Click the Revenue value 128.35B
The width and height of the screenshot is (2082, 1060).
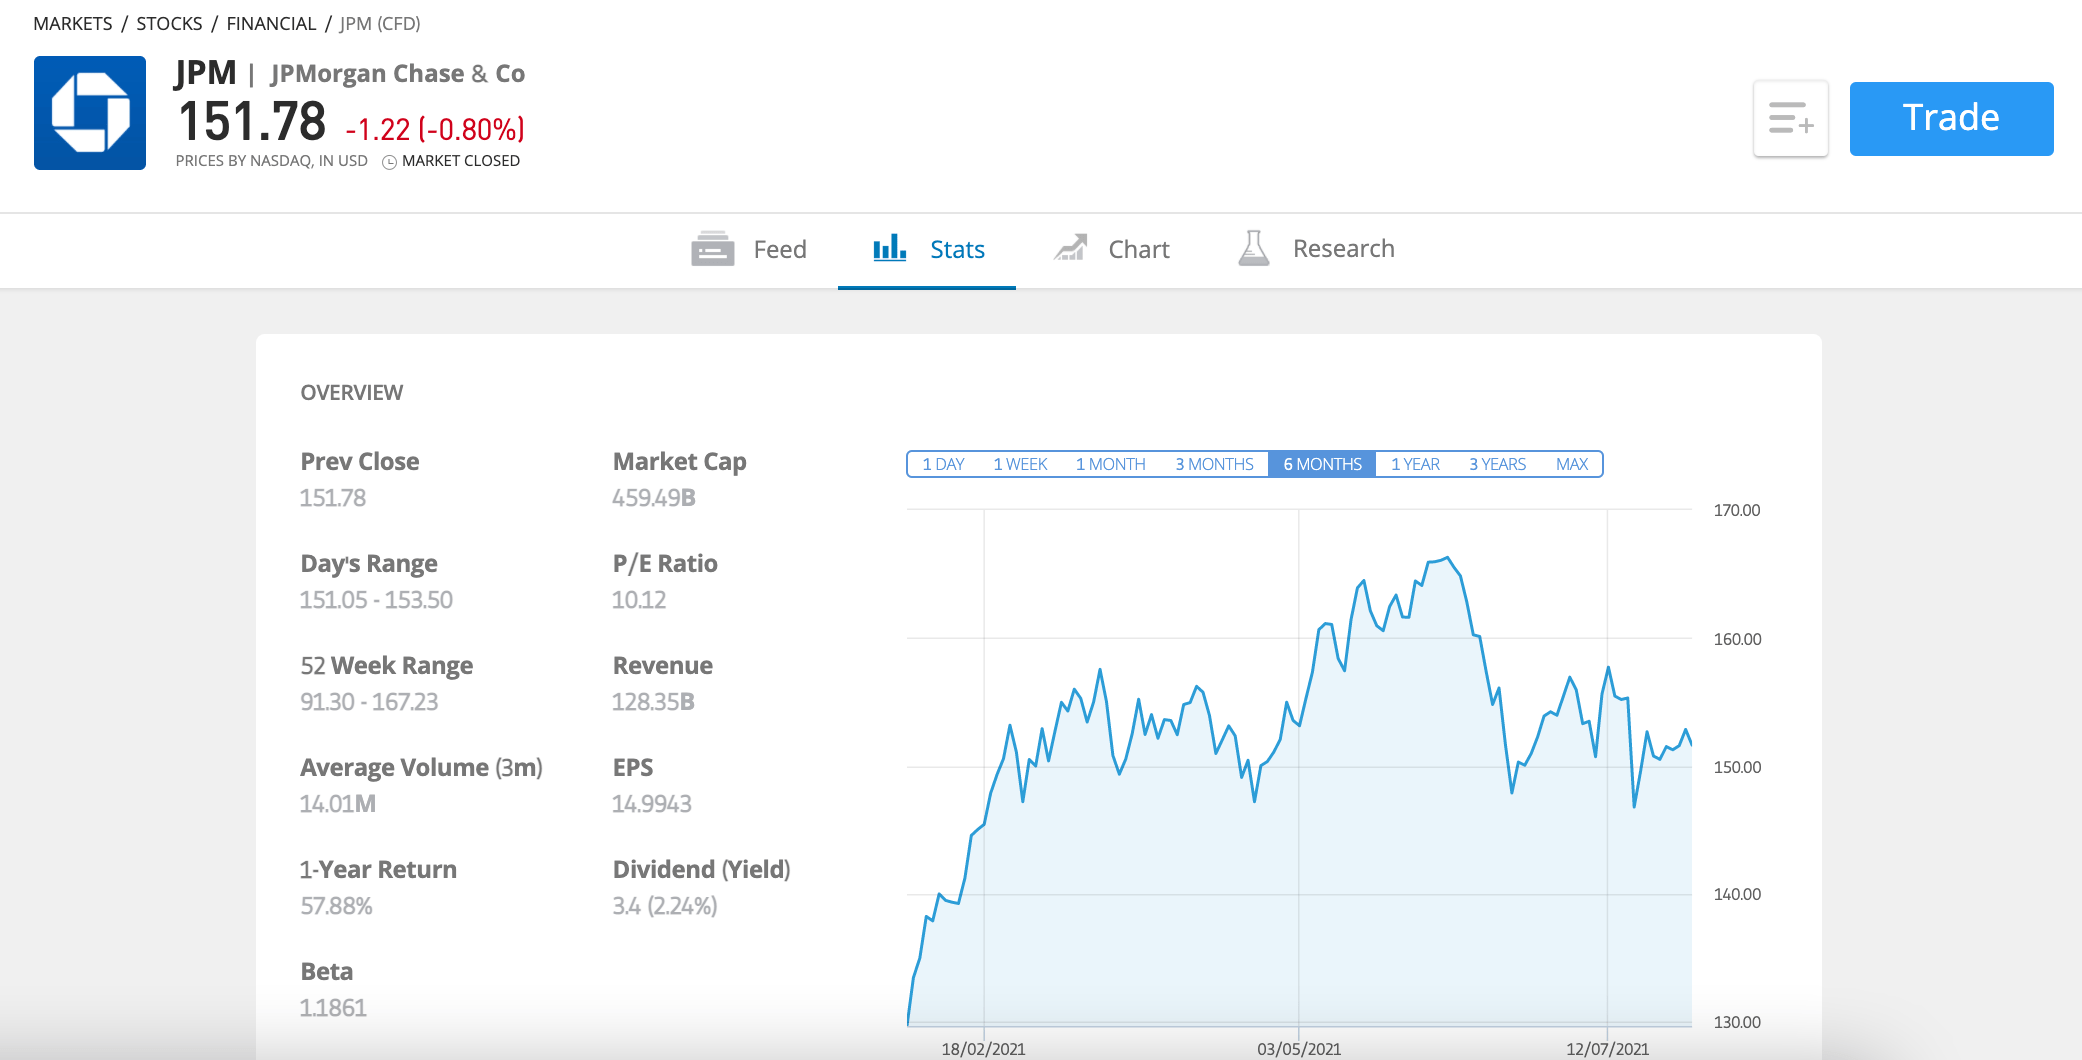653,702
